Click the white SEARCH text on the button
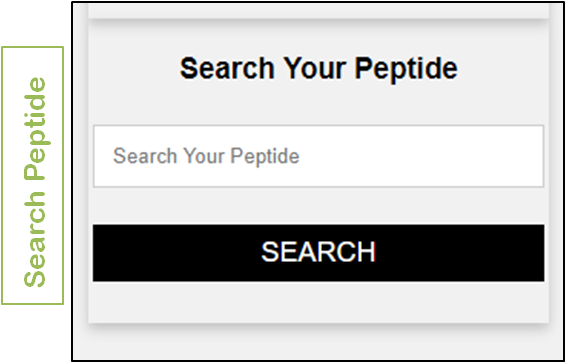 click(x=318, y=252)
